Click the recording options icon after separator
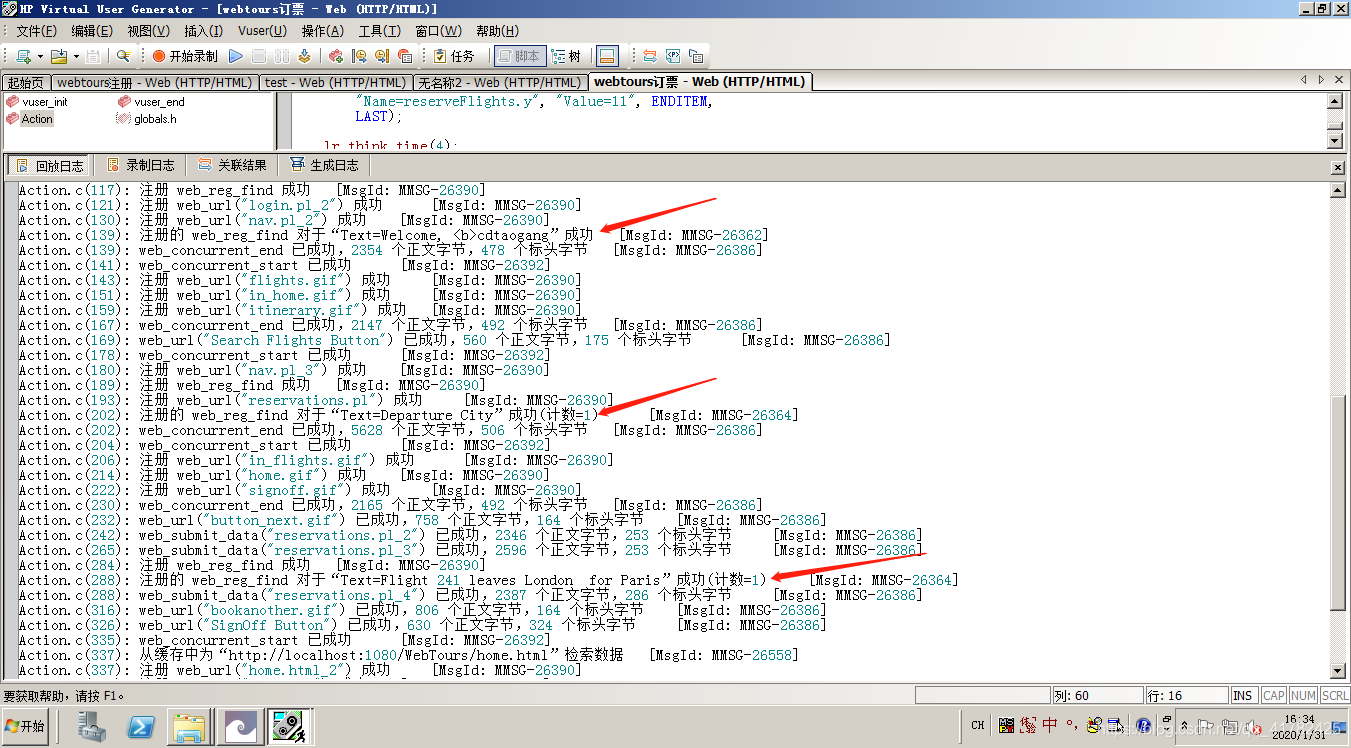Screen dimensions: 1351x748 pyautogui.click(x=336, y=56)
